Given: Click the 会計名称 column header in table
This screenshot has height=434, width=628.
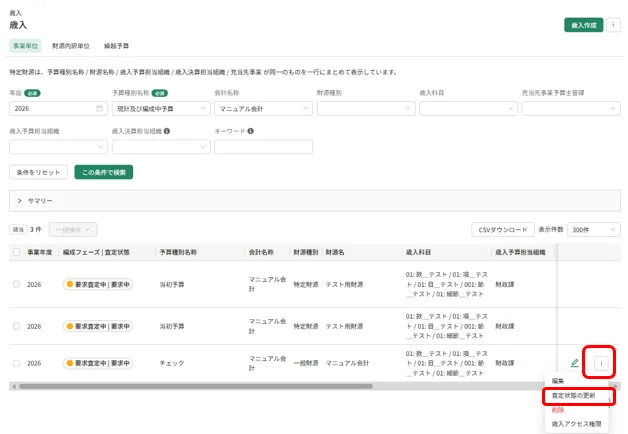Looking at the screenshot, I should 261,252.
